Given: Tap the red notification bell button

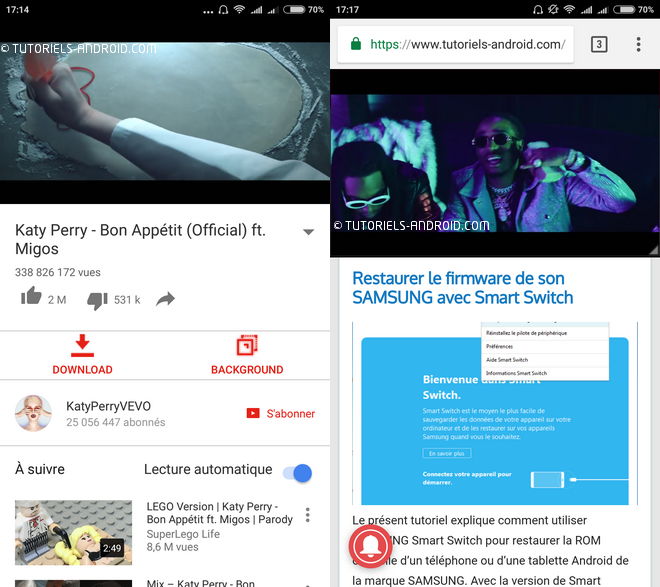Looking at the screenshot, I should pyautogui.click(x=370, y=546).
